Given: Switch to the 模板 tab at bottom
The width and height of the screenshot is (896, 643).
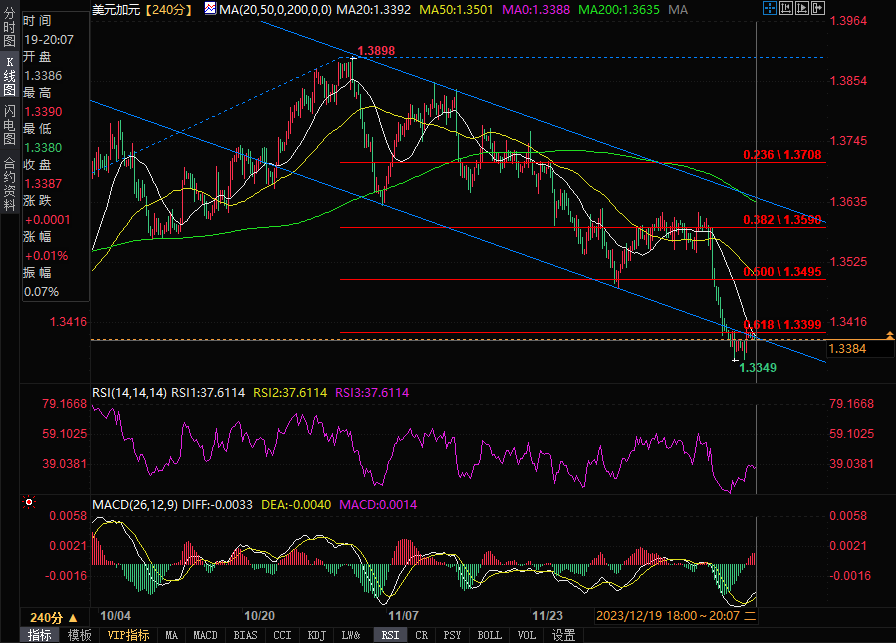Looking at the screenshot, I should pos(79,635).
